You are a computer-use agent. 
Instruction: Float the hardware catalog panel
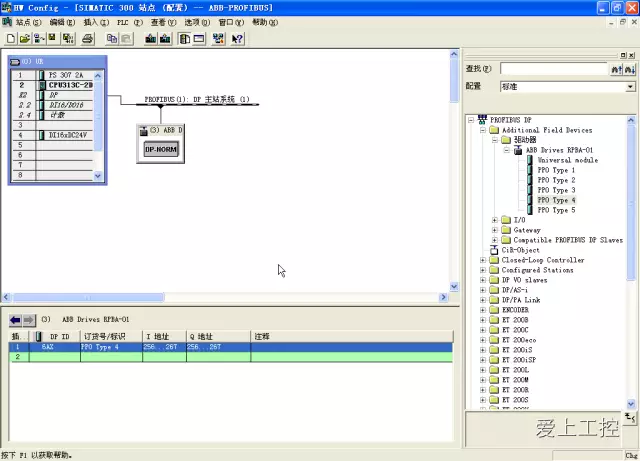[623, 55]
